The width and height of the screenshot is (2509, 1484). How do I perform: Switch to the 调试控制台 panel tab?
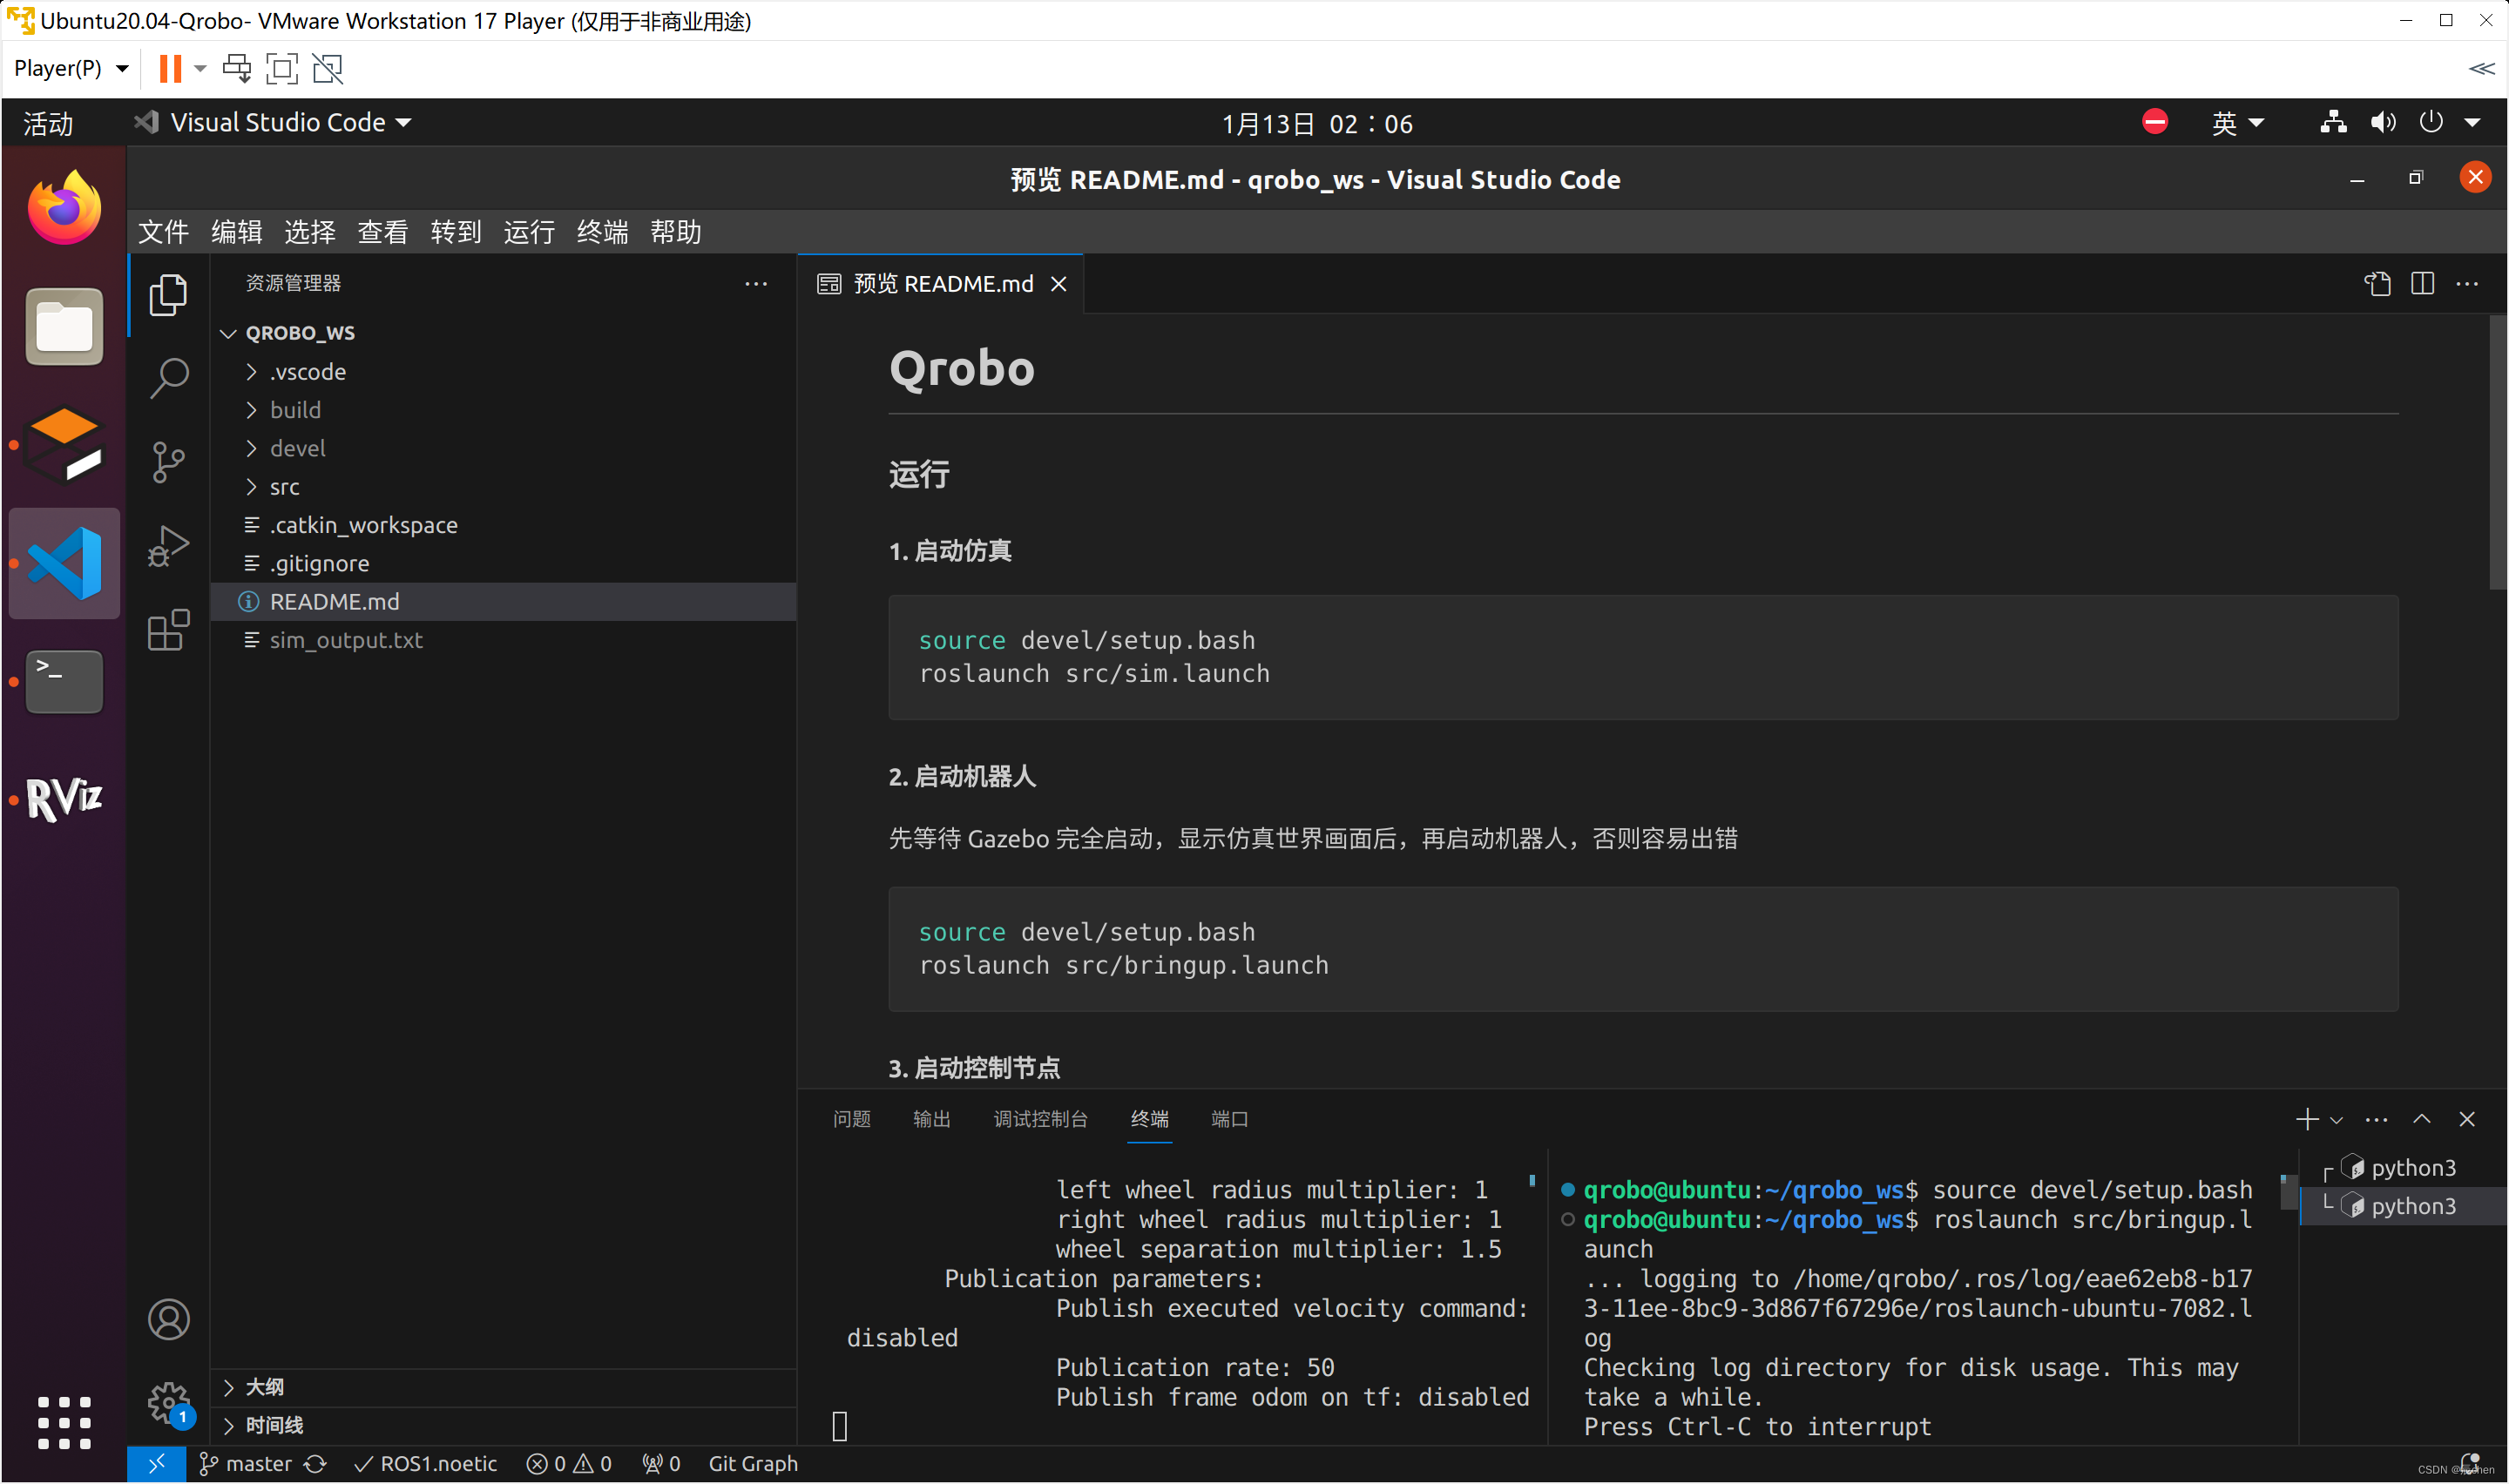tap(1040, 1119)
